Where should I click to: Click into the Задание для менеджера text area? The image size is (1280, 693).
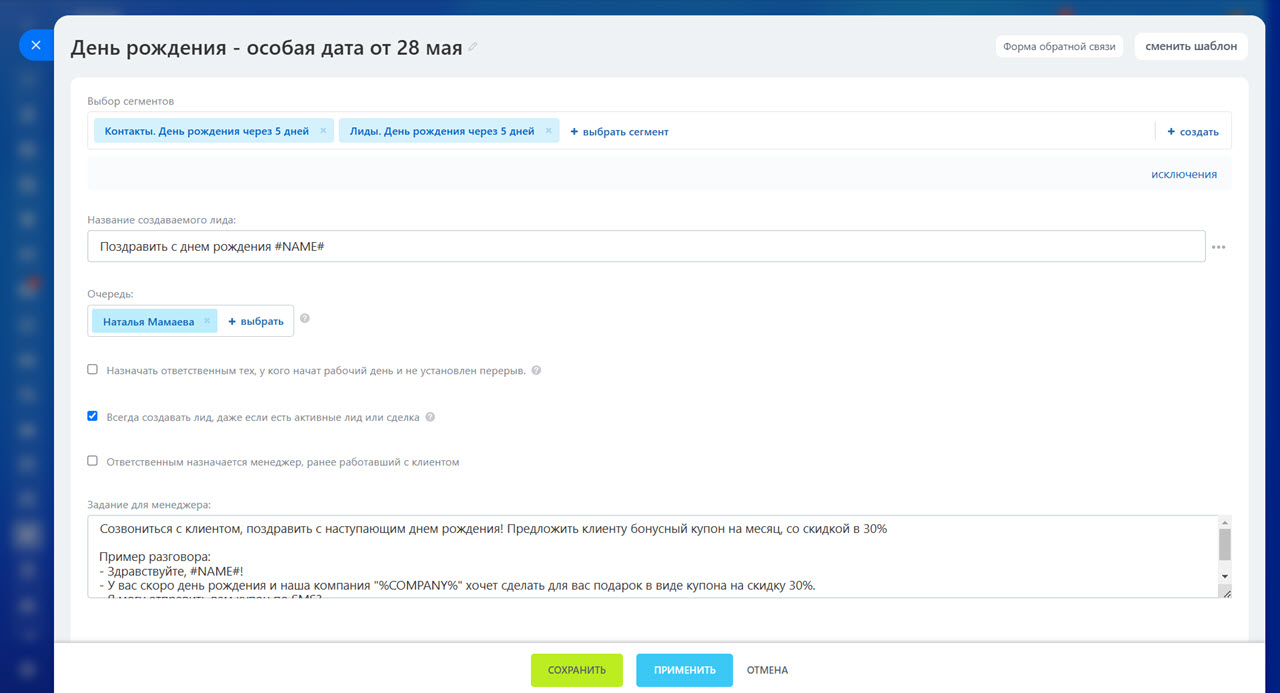(652, 557)
